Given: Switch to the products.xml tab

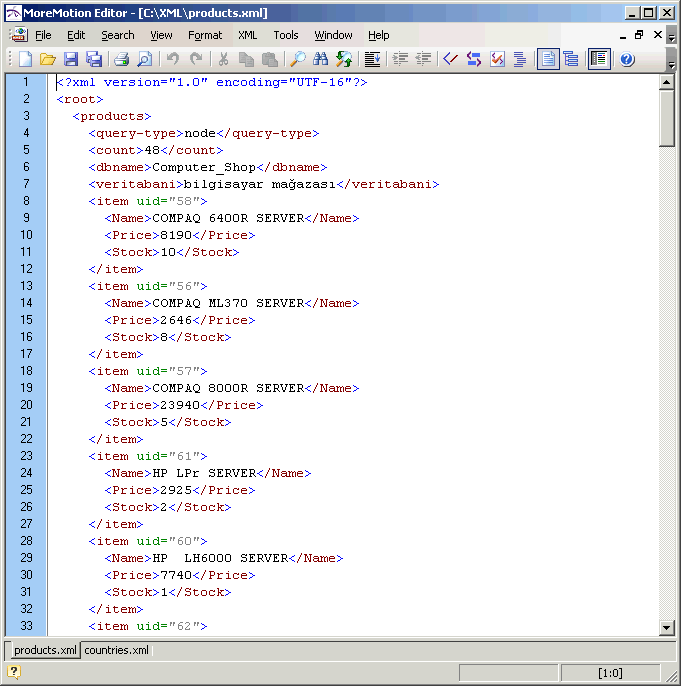Looking at the screenshot, I should coord(45,650).
